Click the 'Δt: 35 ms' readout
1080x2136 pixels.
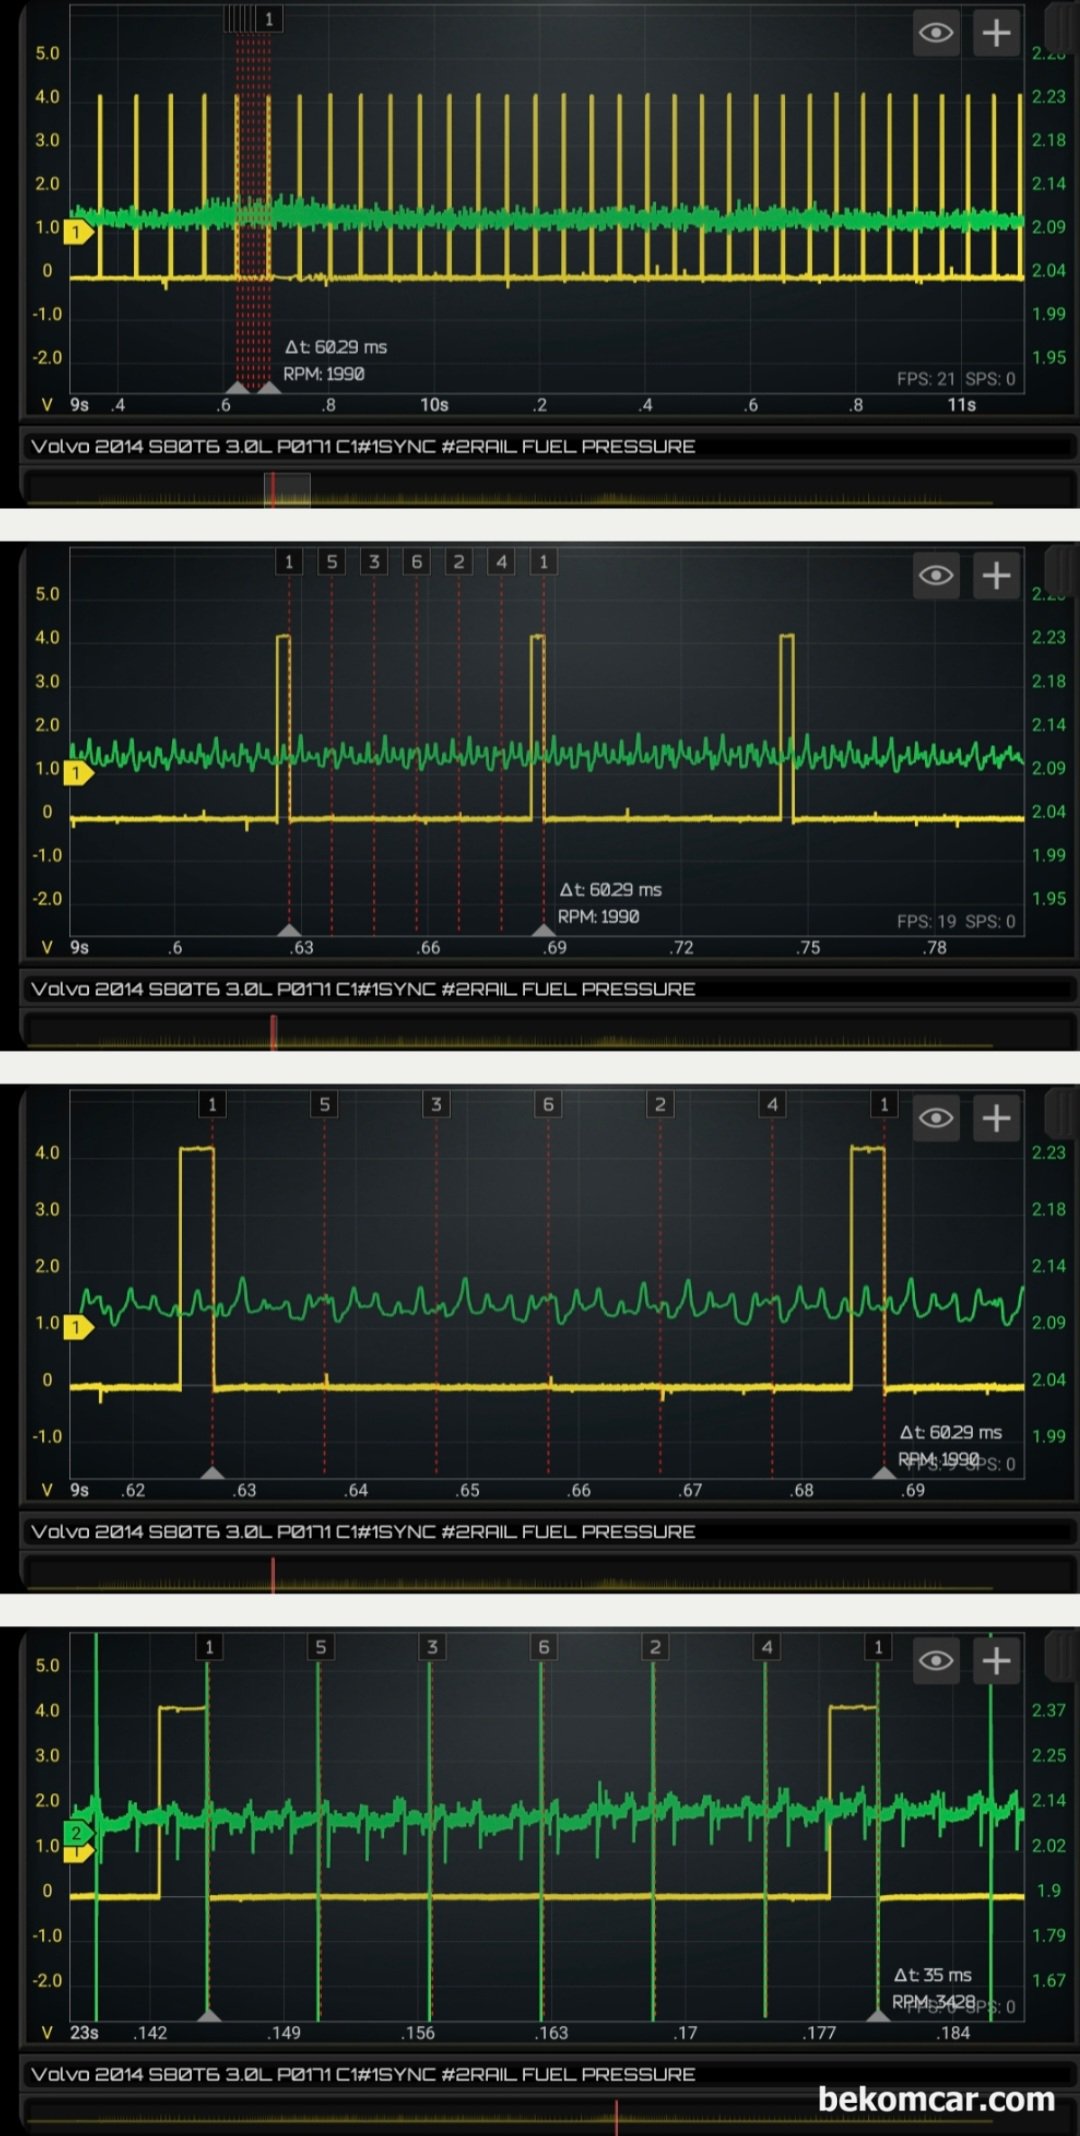pyautogui.click(x=932, y=1975)
